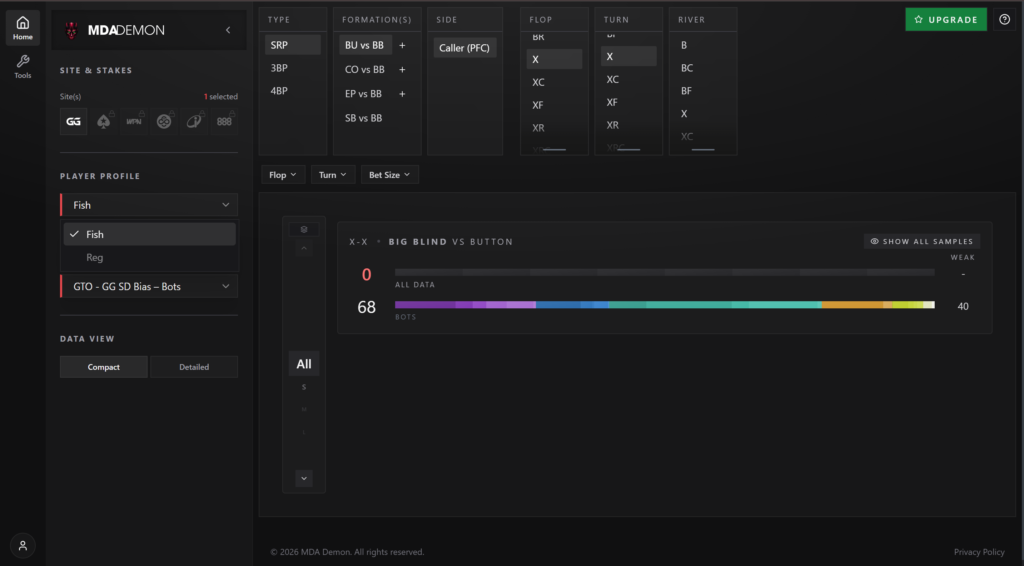Screen dimensions: 1024x566
Task: Click the teal segment of the Bots bar
Action: click(715, 305)
